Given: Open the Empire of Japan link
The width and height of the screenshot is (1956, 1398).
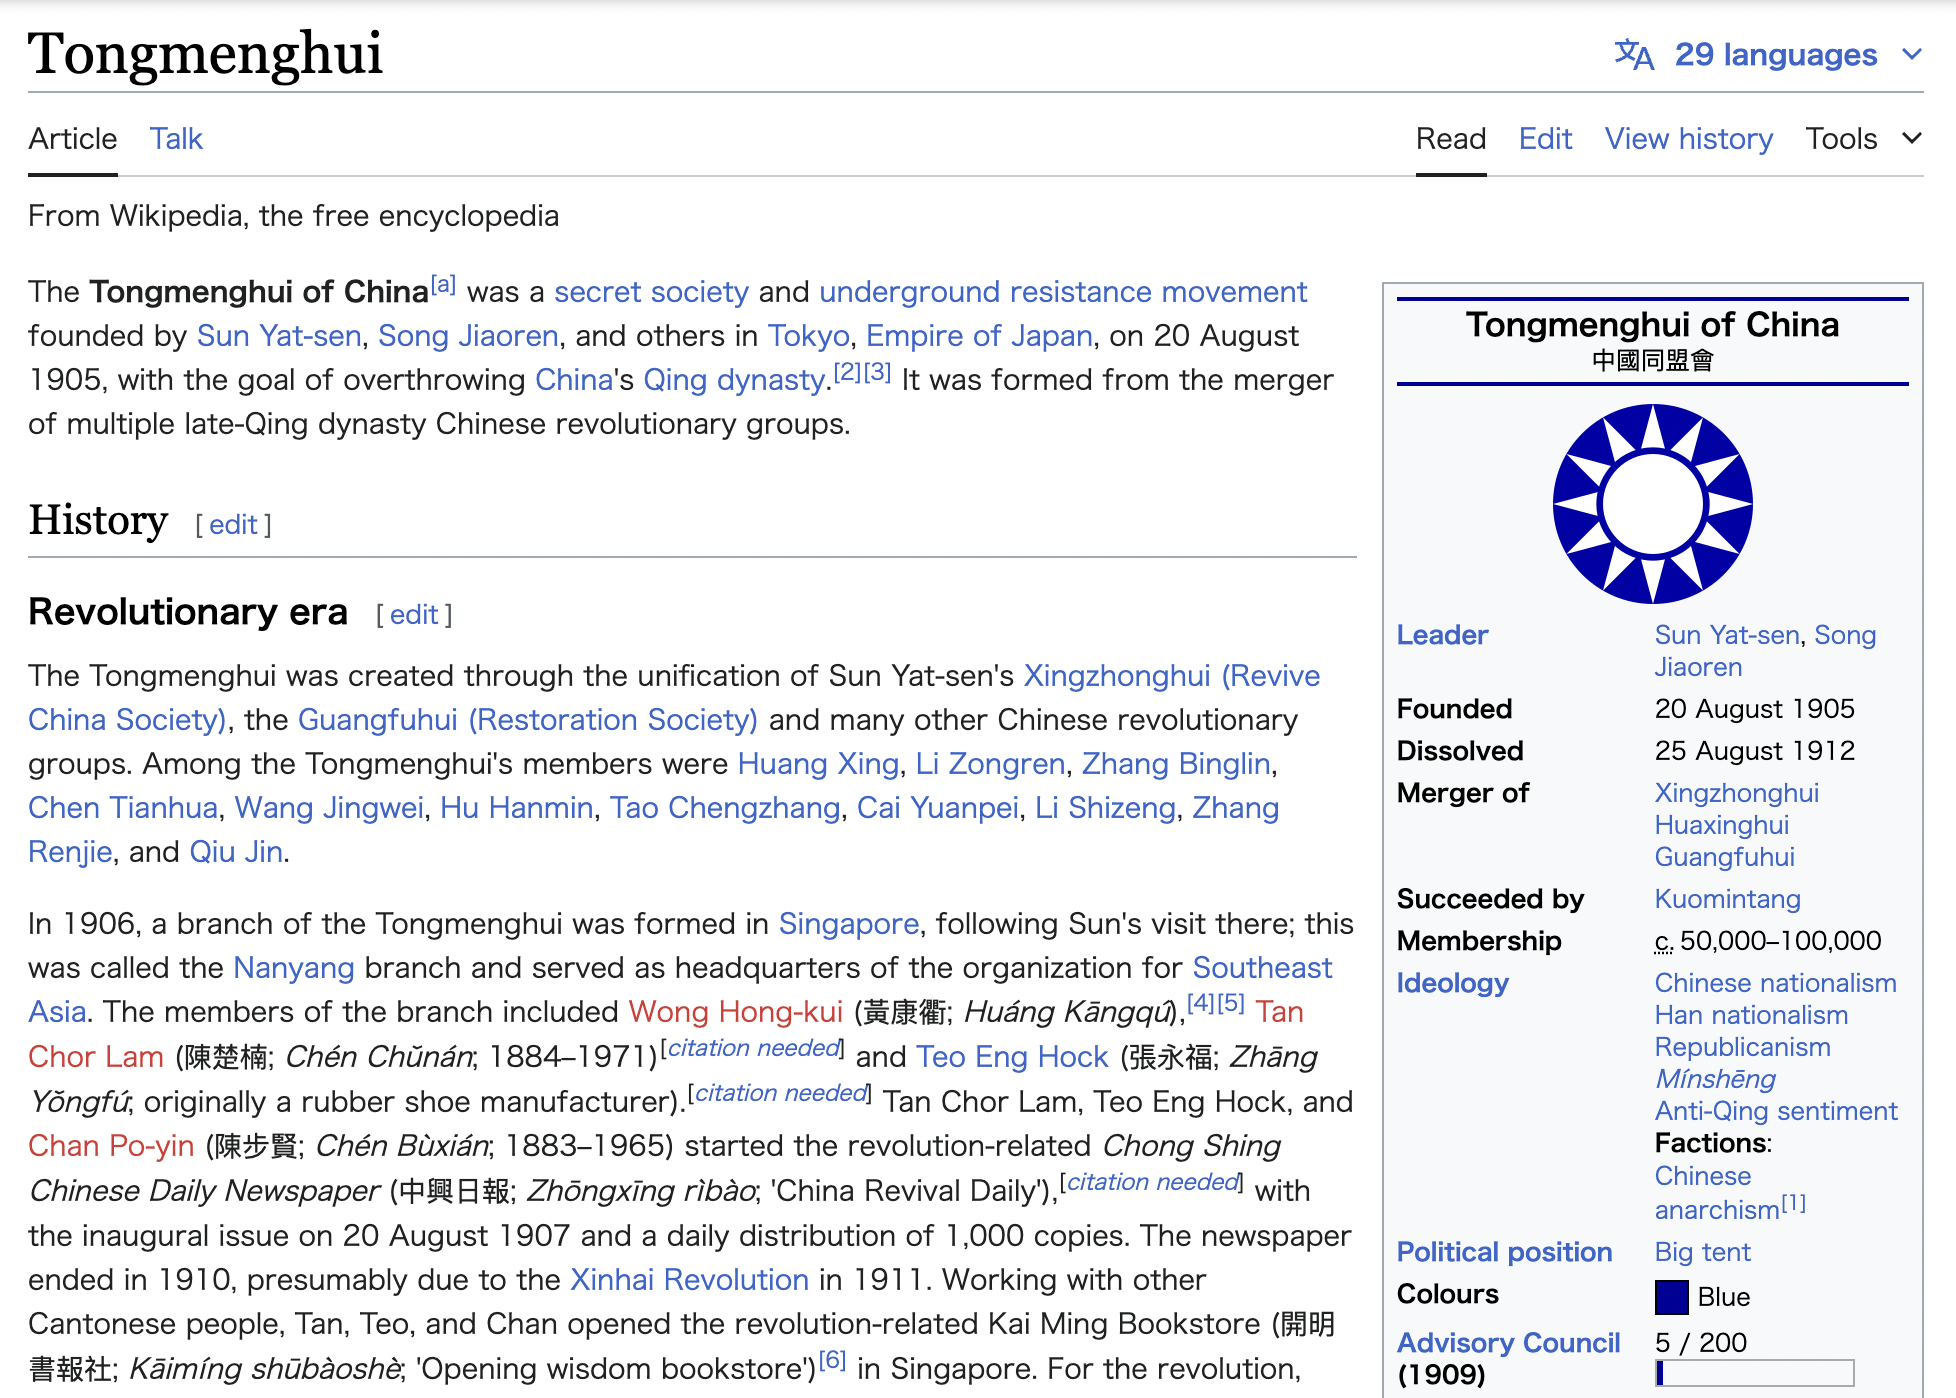Looking at the screenshot, I should coord(979,336).
